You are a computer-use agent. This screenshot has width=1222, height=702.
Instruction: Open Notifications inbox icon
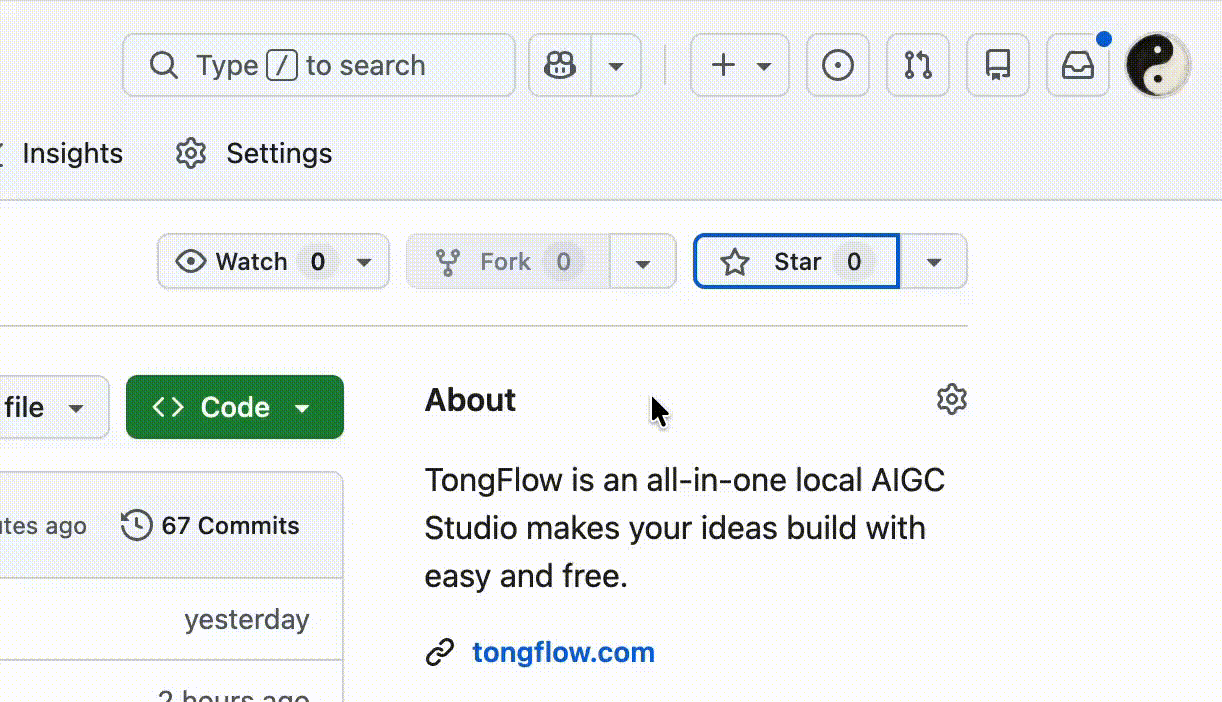[1078, 66]
